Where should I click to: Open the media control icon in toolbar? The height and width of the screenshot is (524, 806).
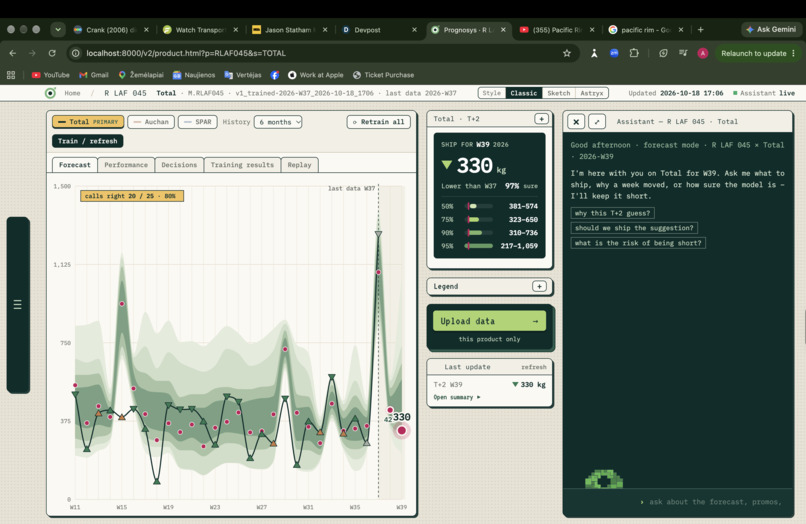click(x=683, y=53)
